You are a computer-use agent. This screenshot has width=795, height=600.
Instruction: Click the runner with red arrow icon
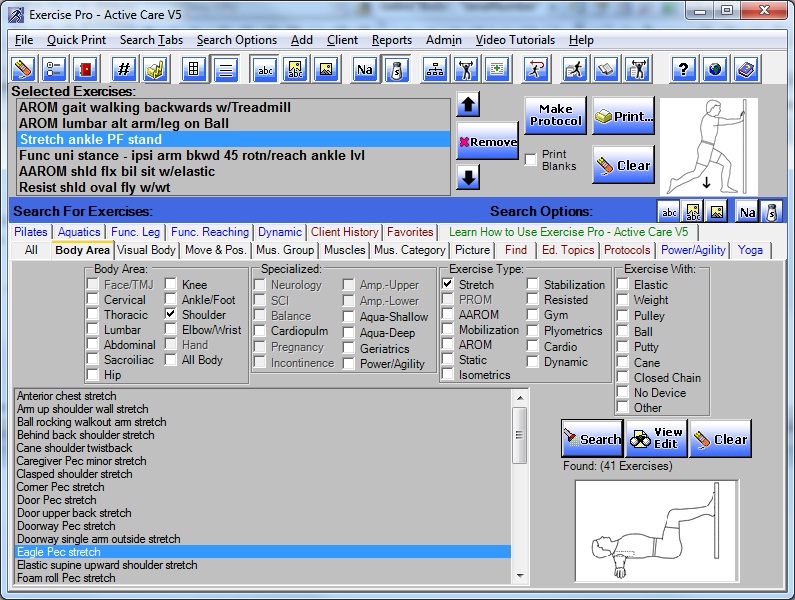click(536, 69)
